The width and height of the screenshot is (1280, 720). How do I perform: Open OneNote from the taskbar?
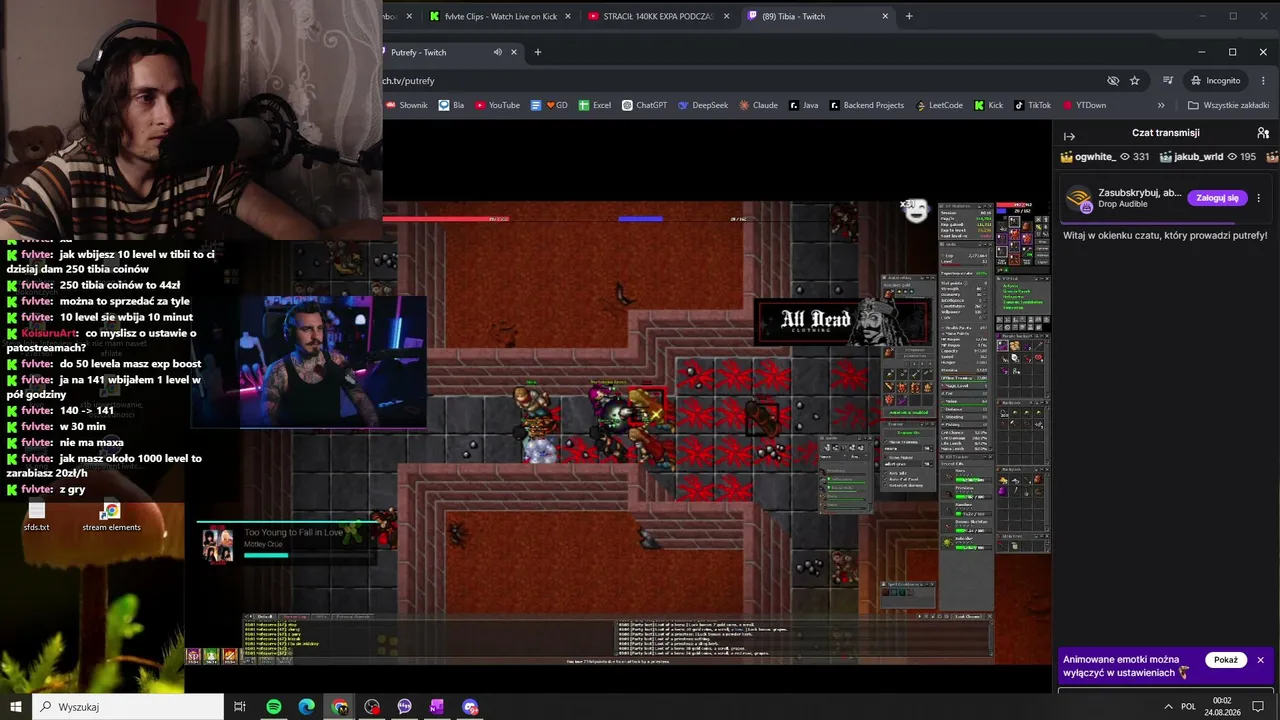(x=437, y=707)
